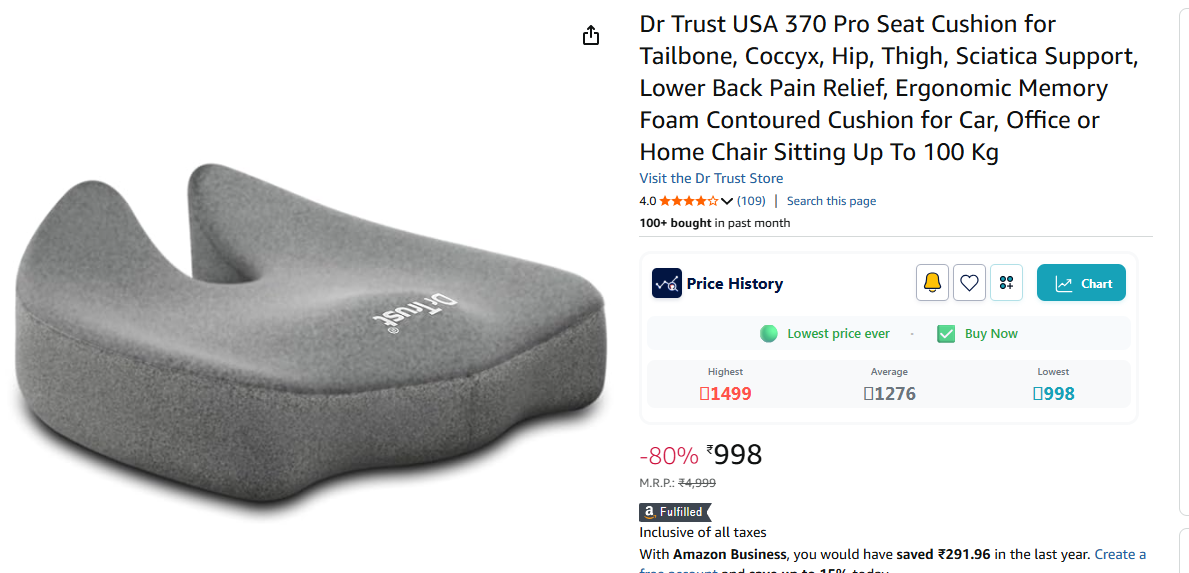This screenshot has height=573, width=1189.
Task: Click the price alert bell icon
Action: point(932,283)
